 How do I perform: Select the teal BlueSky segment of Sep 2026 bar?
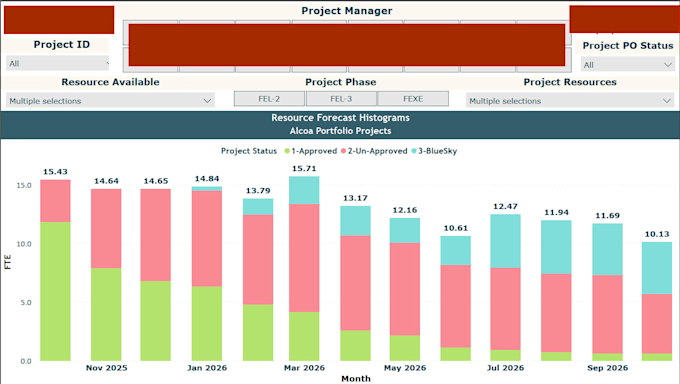coord(608,249)
